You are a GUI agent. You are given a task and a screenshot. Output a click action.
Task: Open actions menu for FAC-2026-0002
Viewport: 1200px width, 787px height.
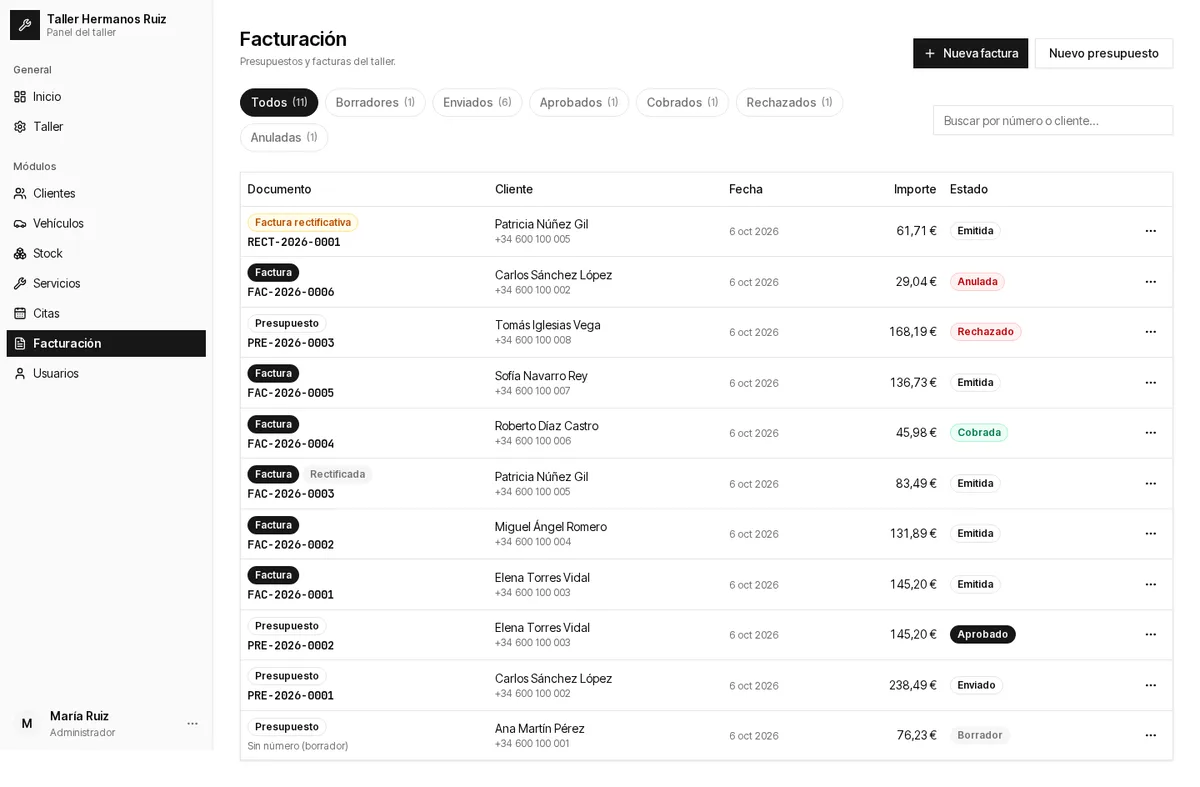(1150, 534)
